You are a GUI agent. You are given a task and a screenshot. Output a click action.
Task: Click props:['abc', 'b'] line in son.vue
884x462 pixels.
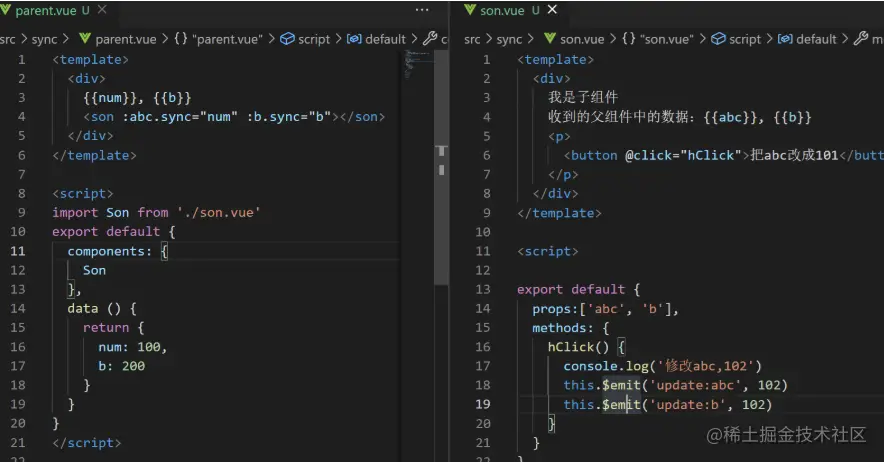coord(605,309)
